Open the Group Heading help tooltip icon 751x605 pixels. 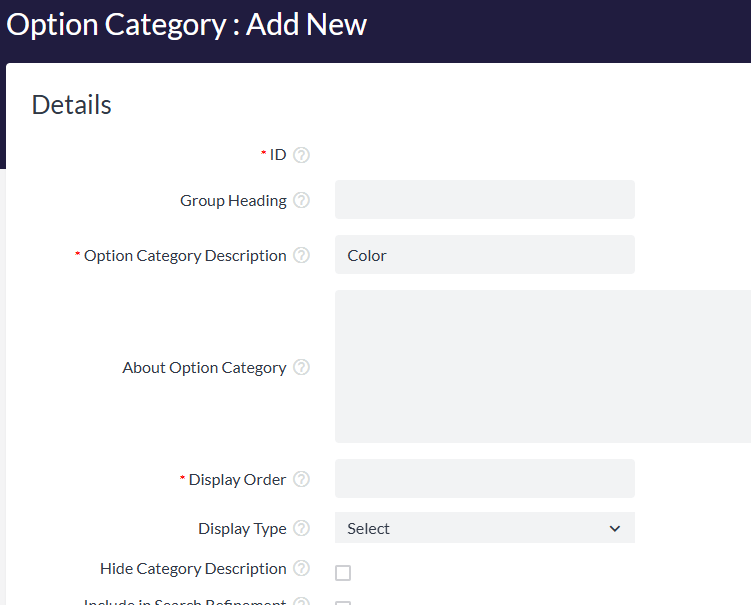pos(301,201)
